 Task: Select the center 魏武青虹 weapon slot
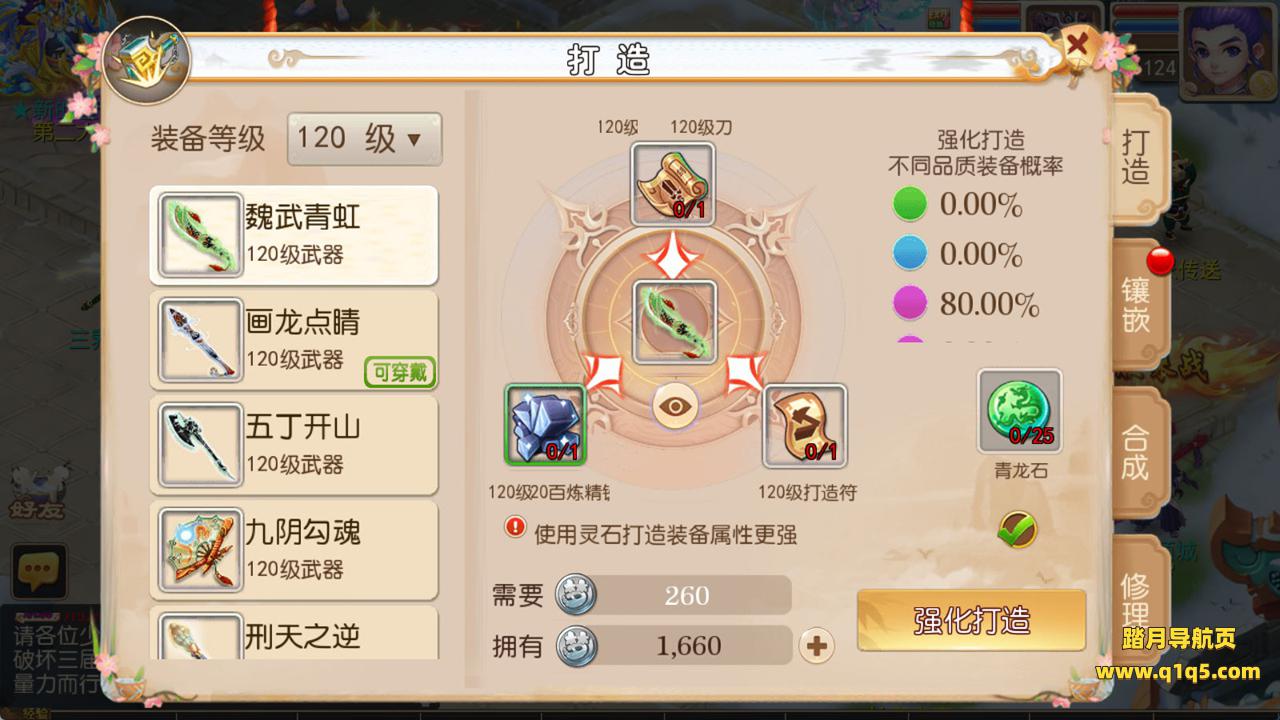(675, 322)
